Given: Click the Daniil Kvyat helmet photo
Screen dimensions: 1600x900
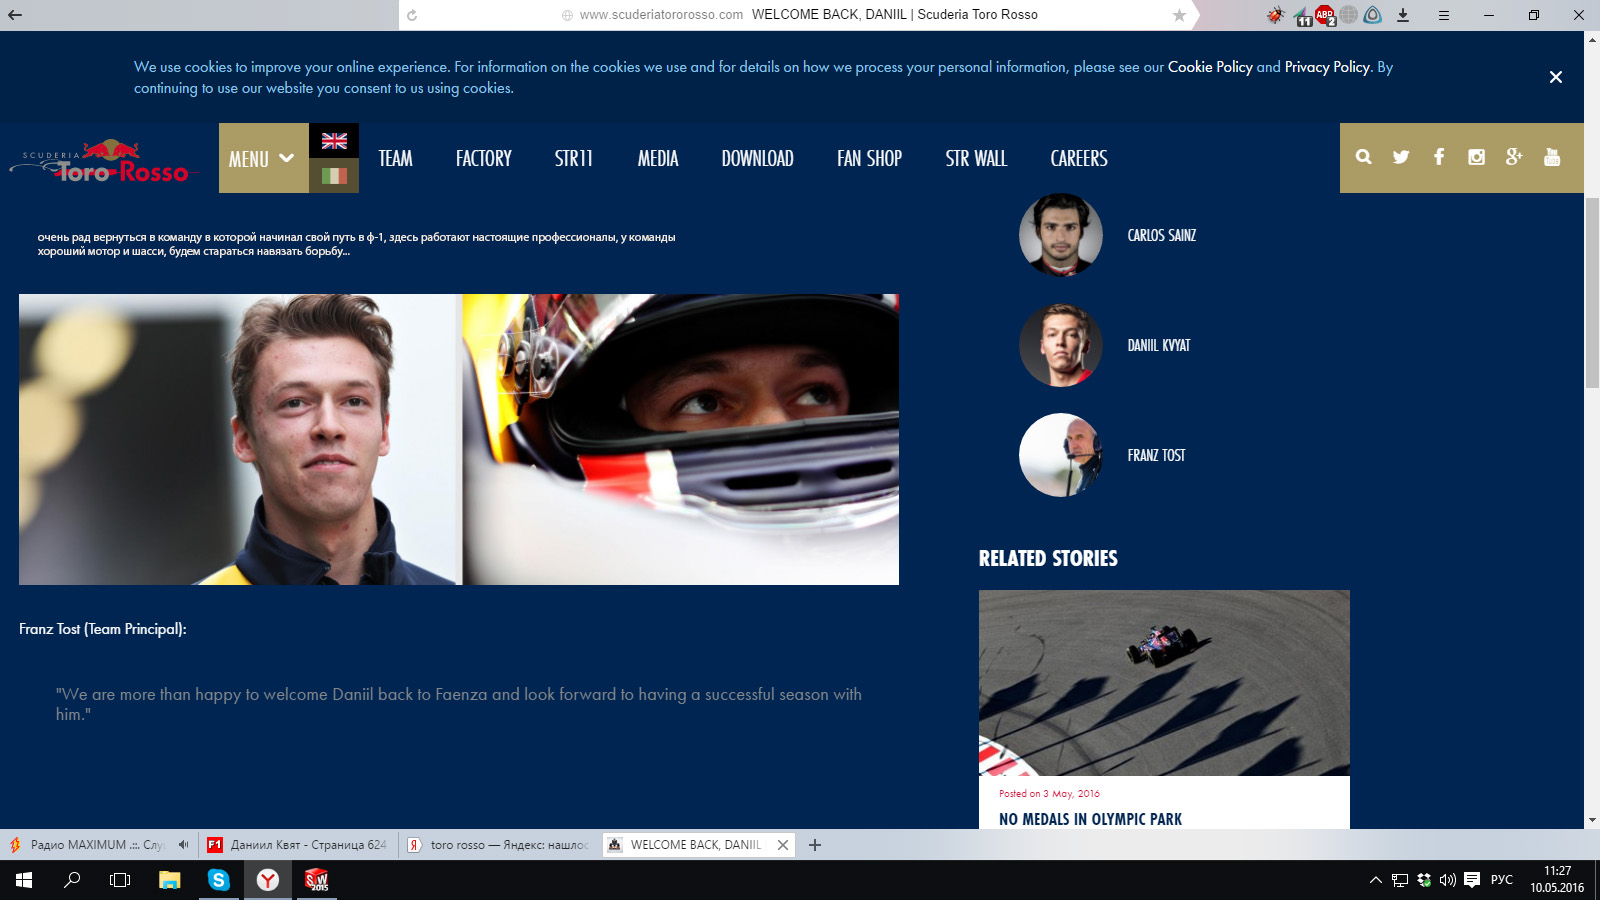Looking at the screenshot, I should (681, 439).
